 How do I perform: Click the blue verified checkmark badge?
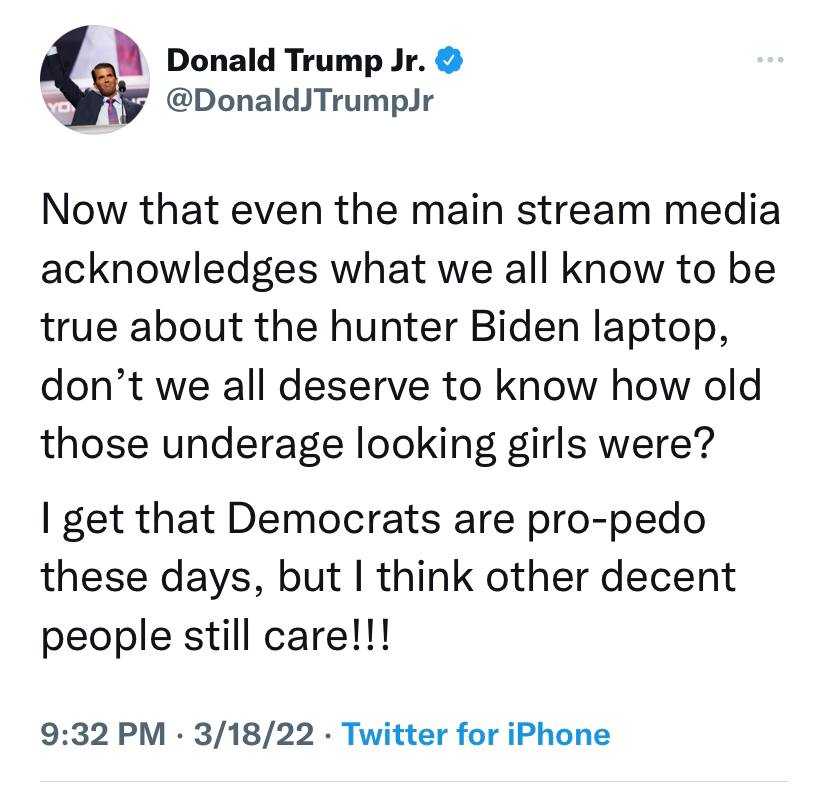coord(449,60)
